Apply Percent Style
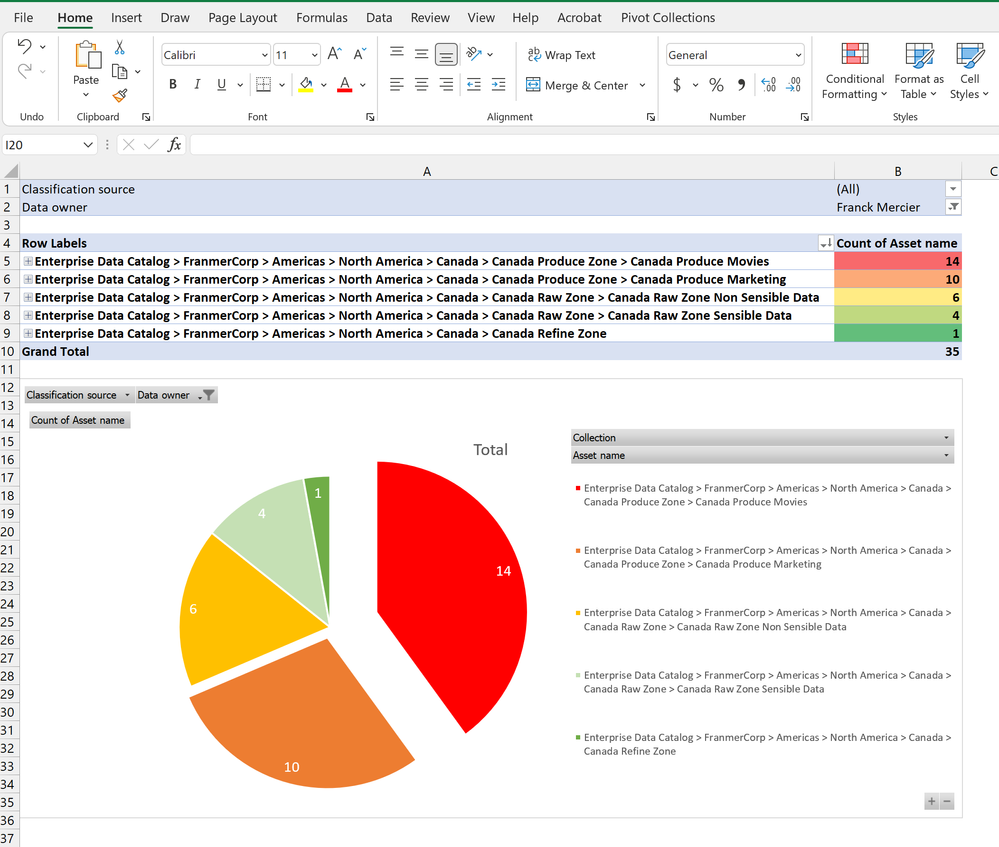 716,84
